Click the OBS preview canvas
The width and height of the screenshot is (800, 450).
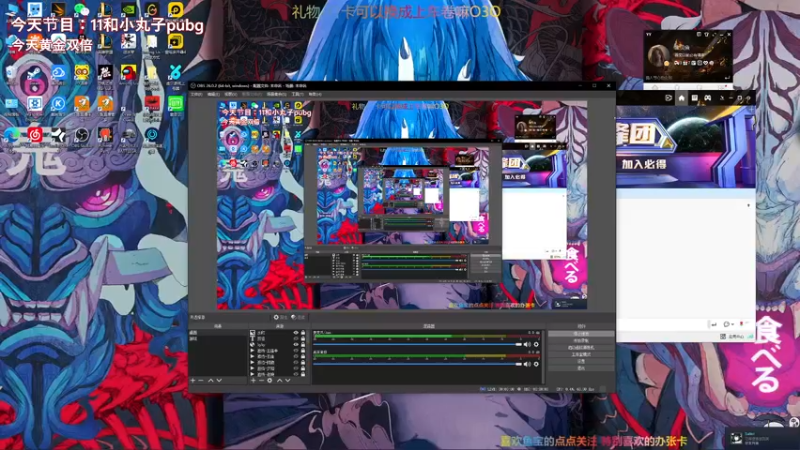(402, 205)
